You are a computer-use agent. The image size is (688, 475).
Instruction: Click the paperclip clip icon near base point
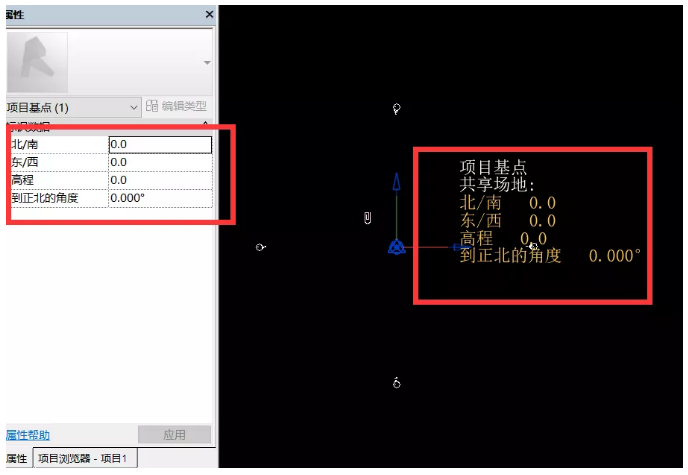tap(368, 218)
